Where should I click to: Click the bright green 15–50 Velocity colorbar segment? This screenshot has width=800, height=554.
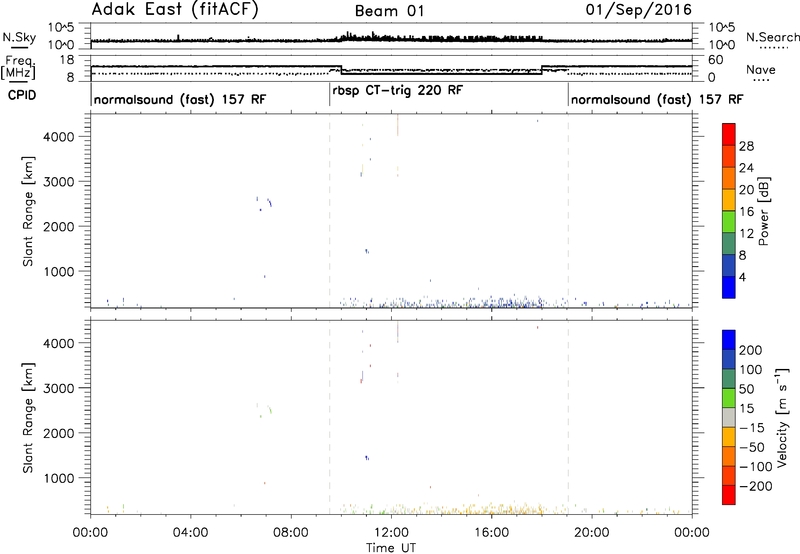[x=729, y=398]
